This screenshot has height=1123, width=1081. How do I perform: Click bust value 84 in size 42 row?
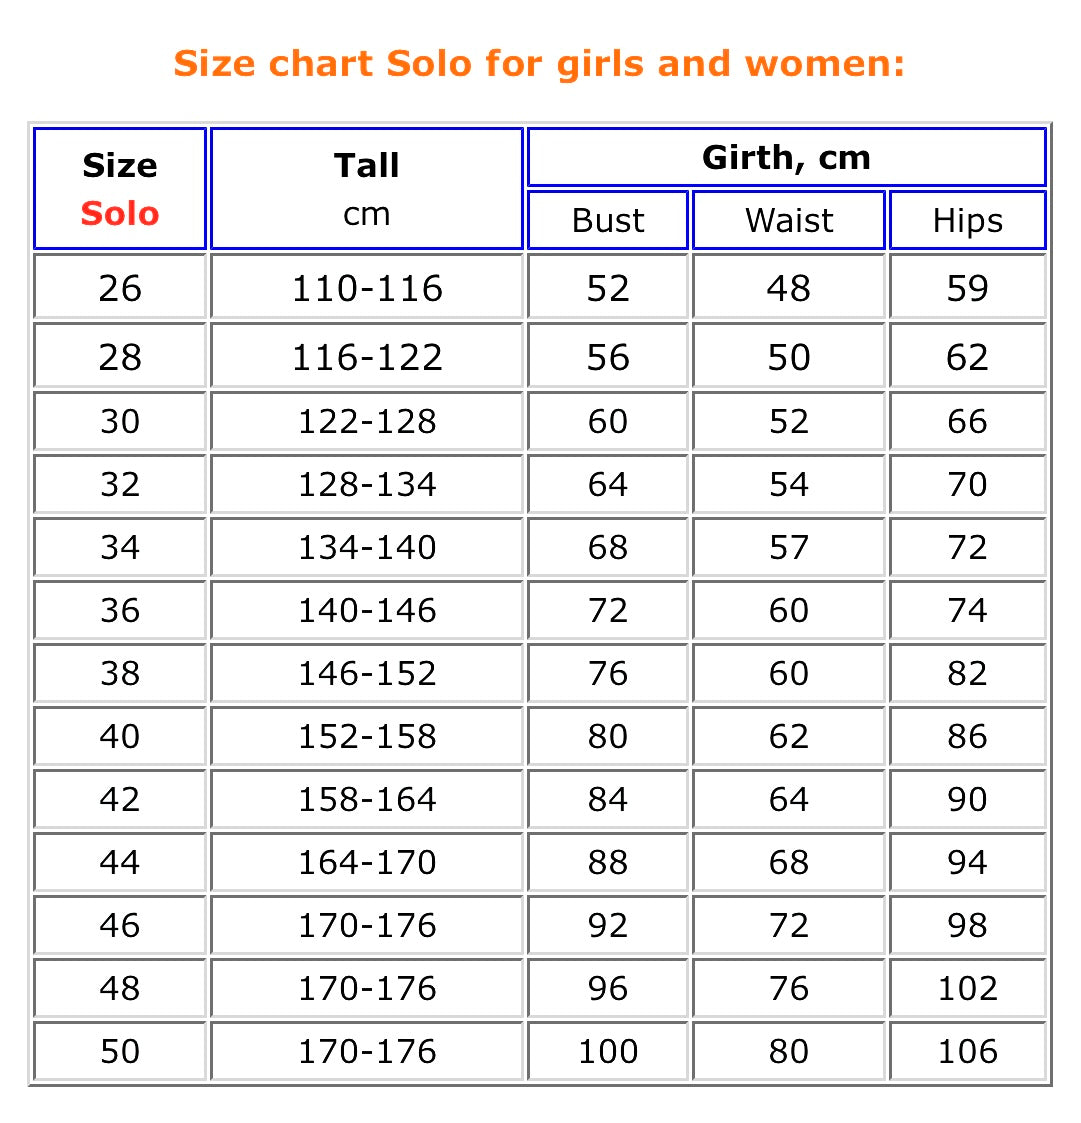(x=608, y=800)
